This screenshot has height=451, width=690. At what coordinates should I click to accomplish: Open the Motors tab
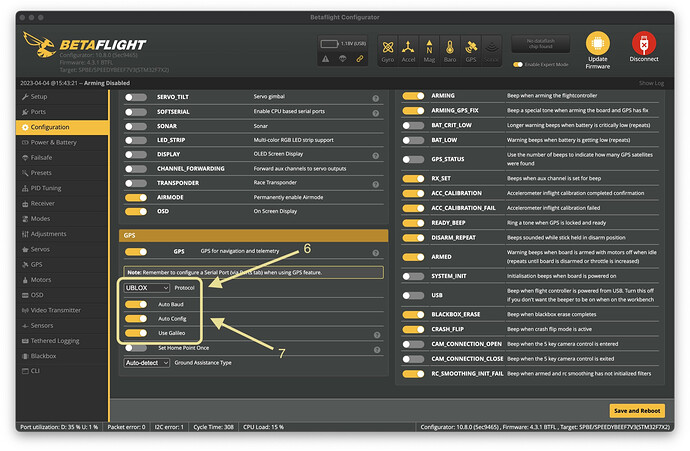pyautogui.click(x=62, y=280)
